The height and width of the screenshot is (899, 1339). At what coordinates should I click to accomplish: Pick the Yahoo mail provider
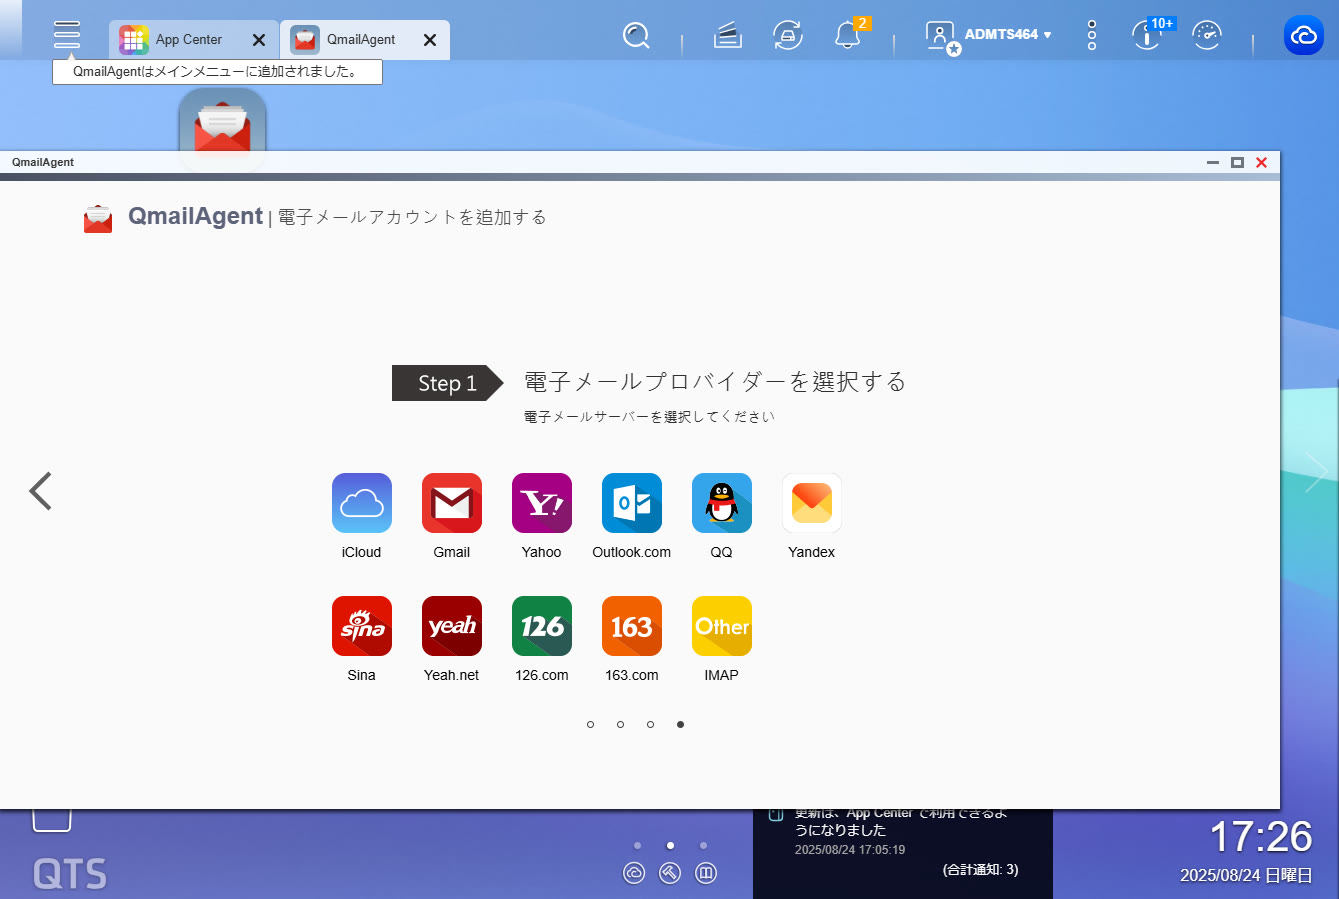coord(541,503)
